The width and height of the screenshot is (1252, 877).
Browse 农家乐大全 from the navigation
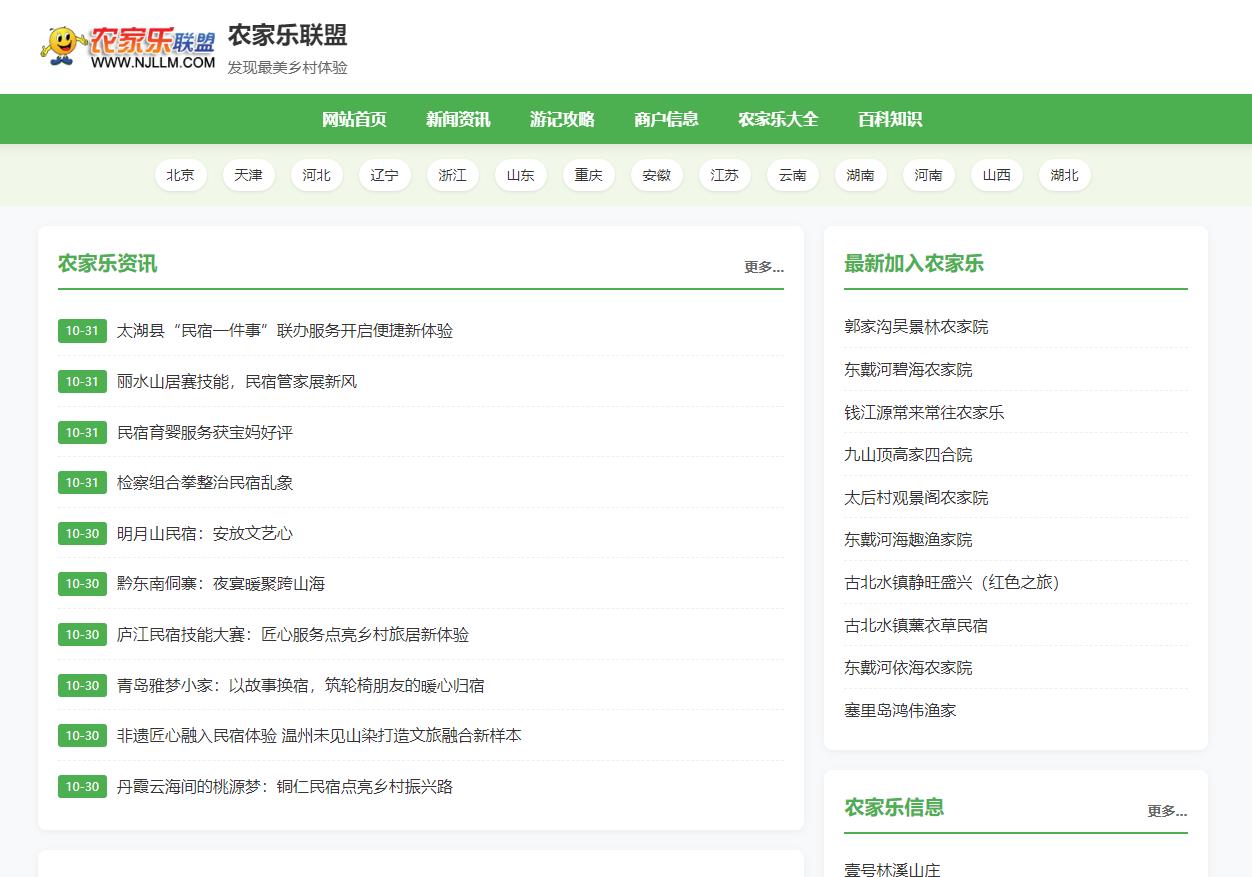click(x=778, y=119)
